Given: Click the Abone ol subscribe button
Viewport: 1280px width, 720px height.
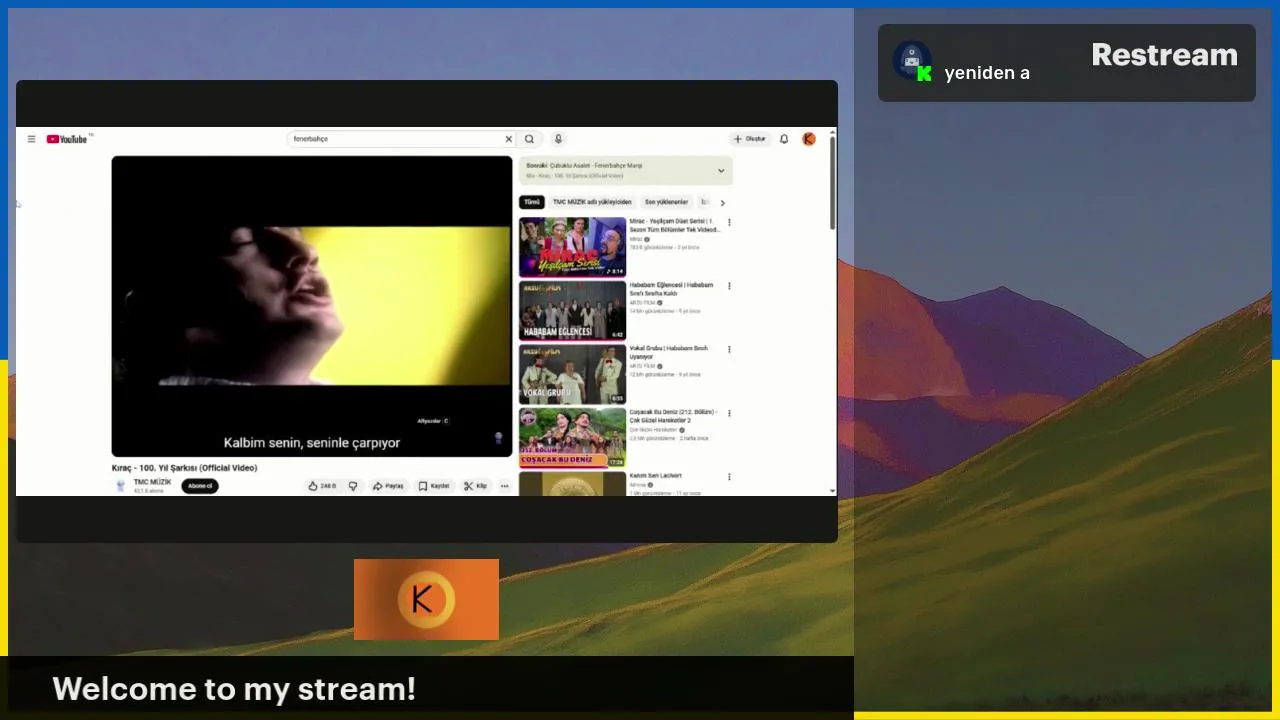Looking at the screenshot, I should pyautogui.click(x=200, y=486).
